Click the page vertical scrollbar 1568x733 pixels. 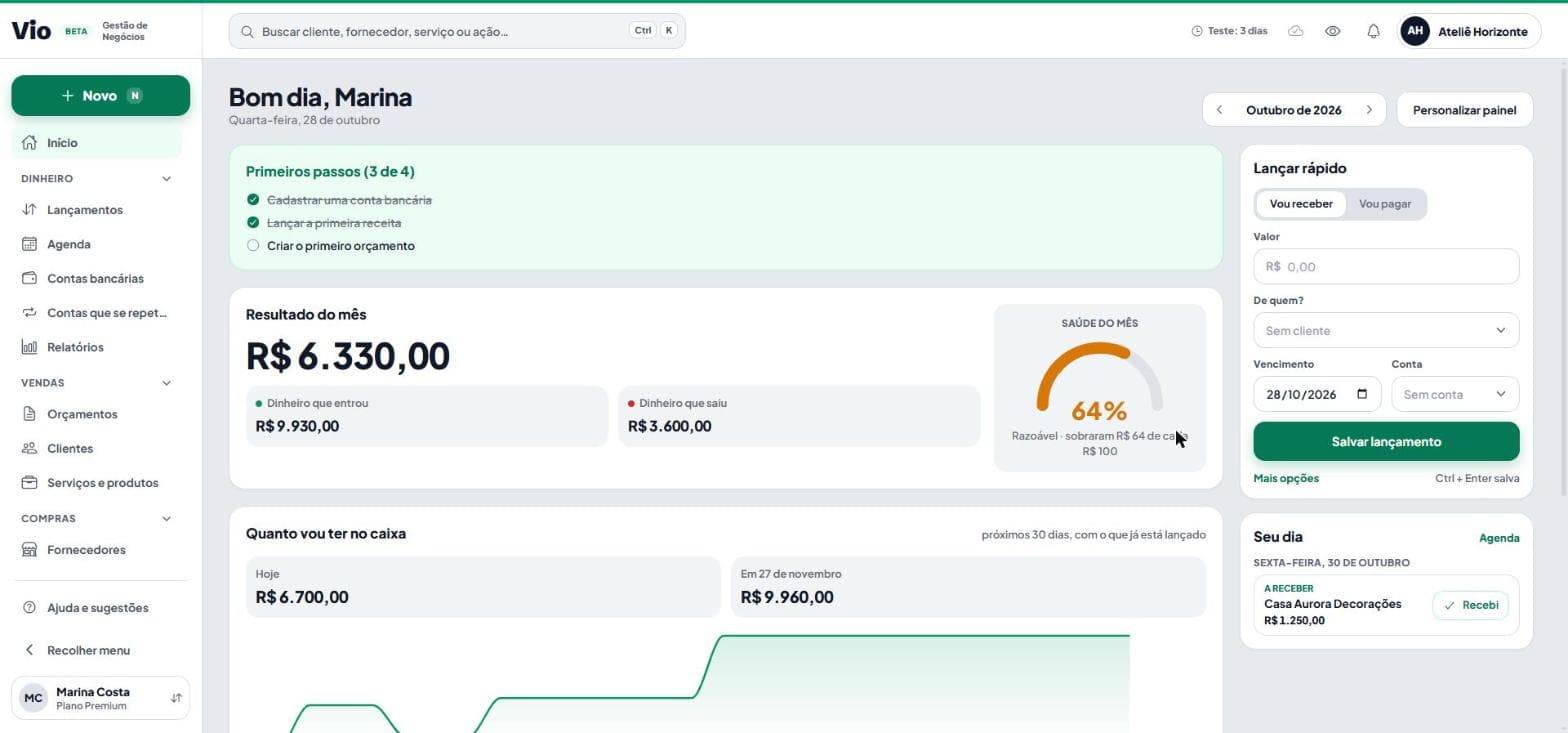coord(1563,280)
